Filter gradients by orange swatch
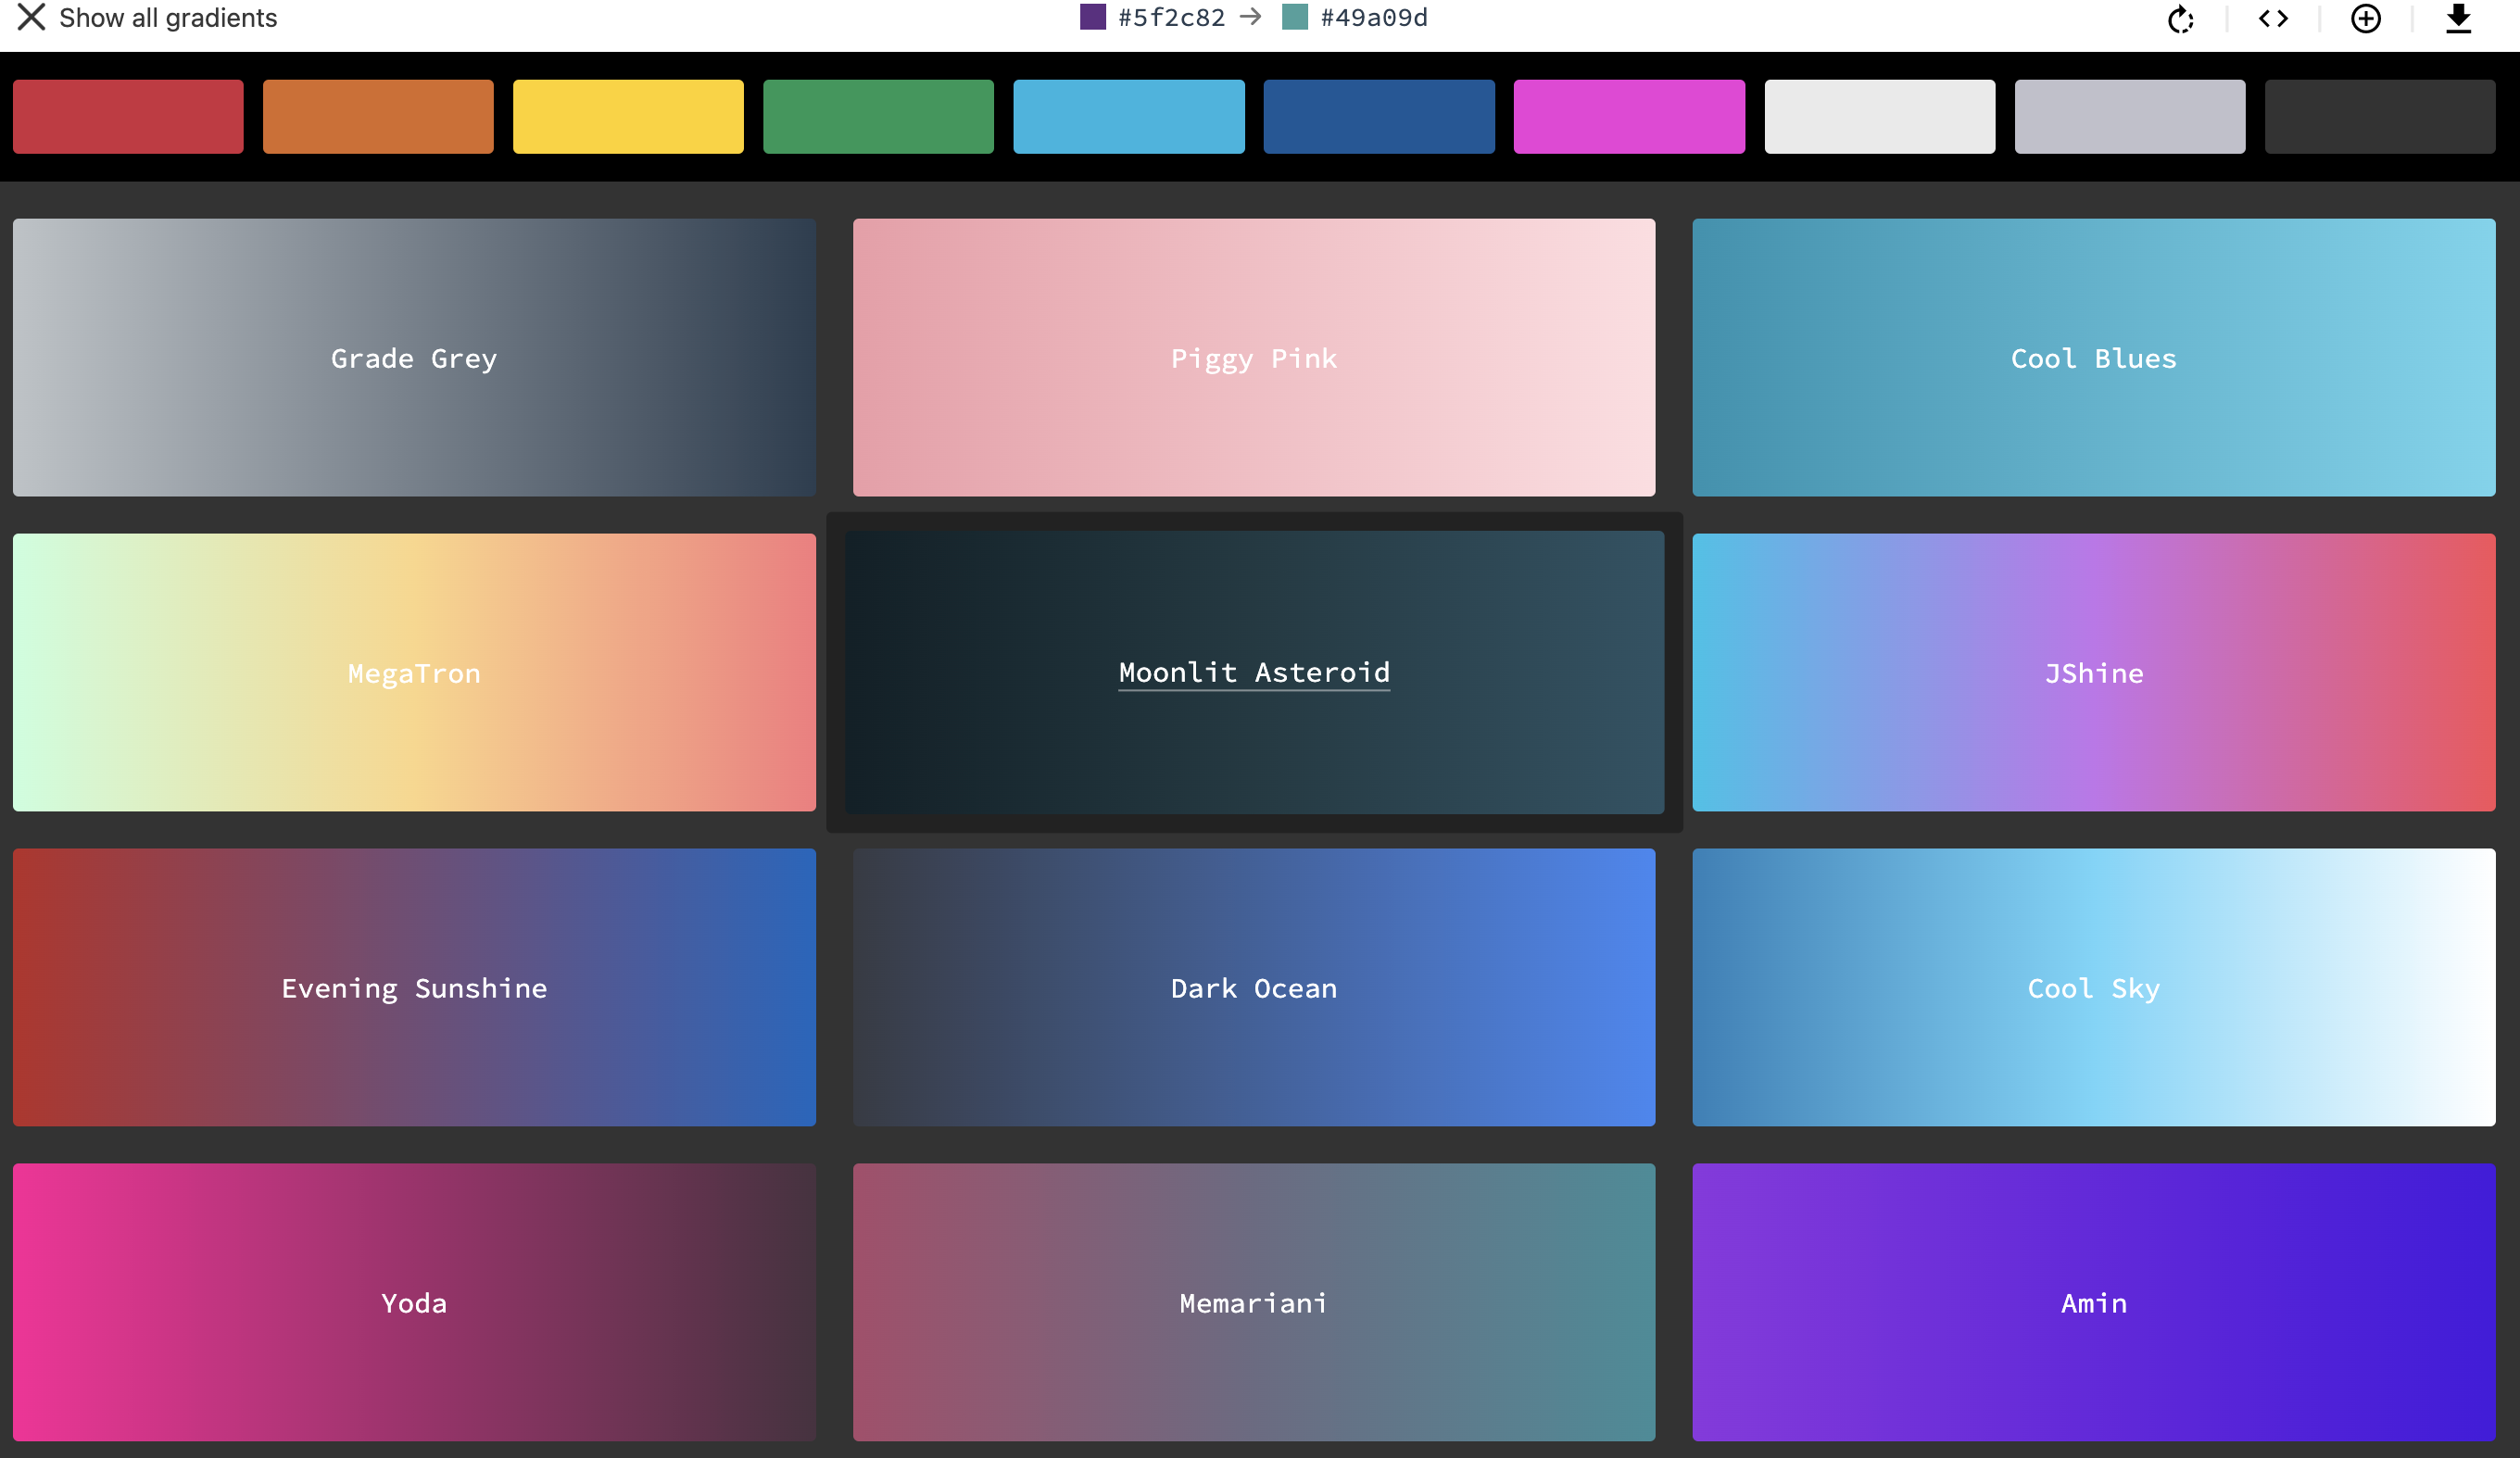The width and height of the screenshot is (2520, 1458). [378, 117]
